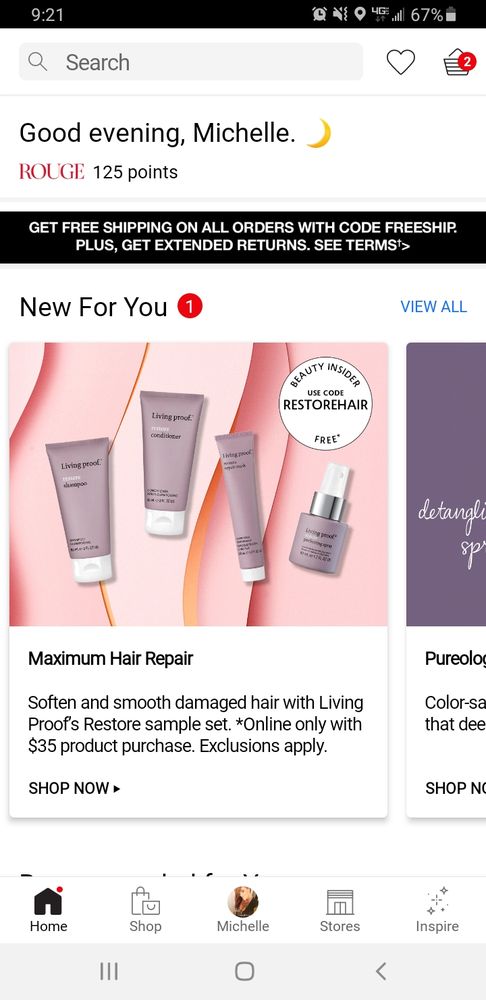
Task: Open the Living Proof product image
Action: tap(198, 484)
